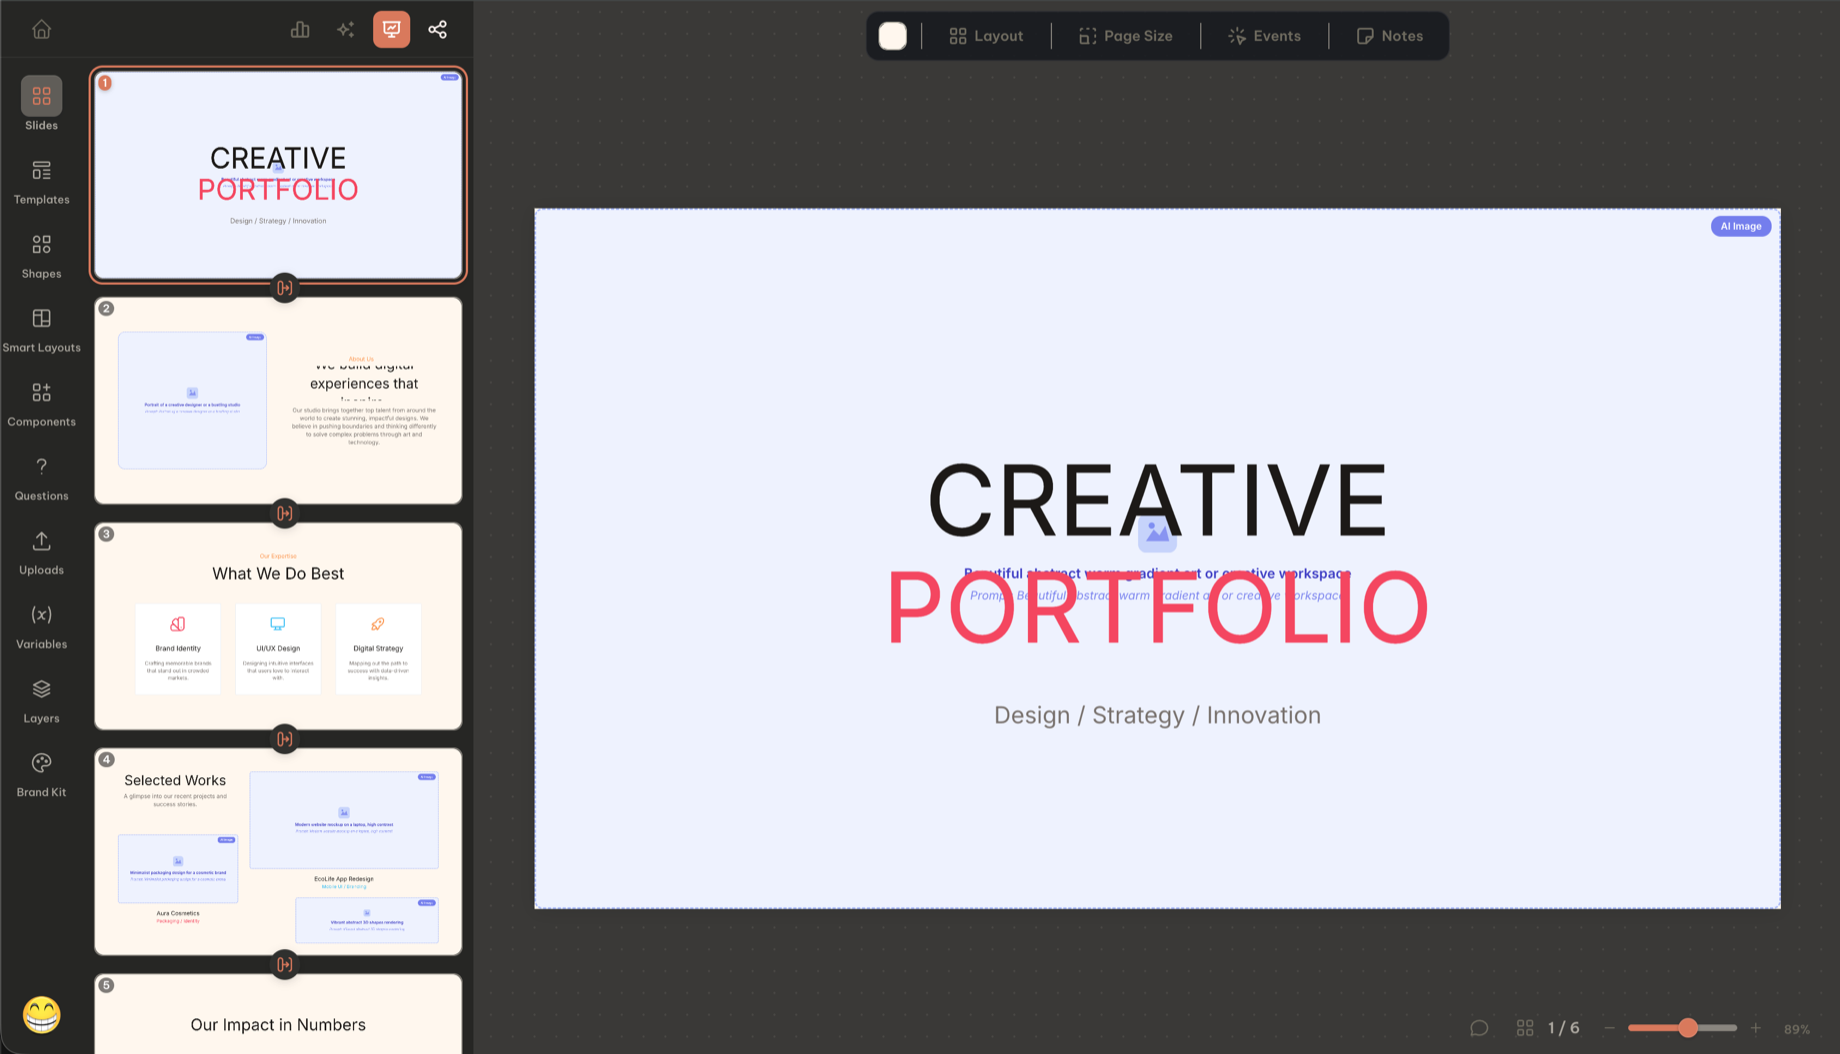Click transition icon between slides 1 and 2
The image size is (1840, 1054).
point(284,288)
